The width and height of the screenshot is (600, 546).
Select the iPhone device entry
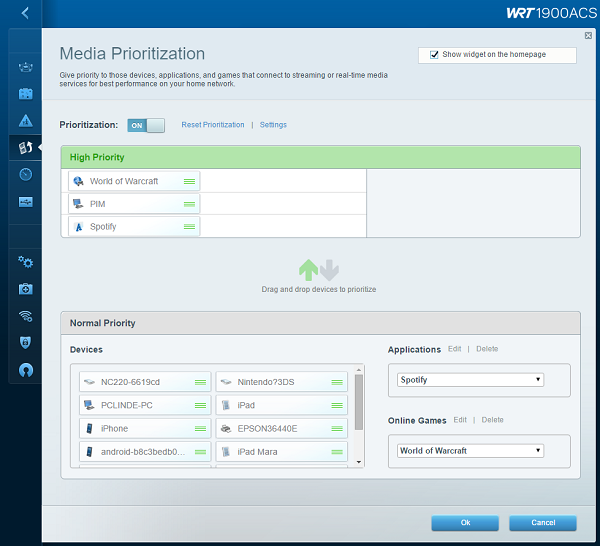pyautogui.click(x=145, y=429)
